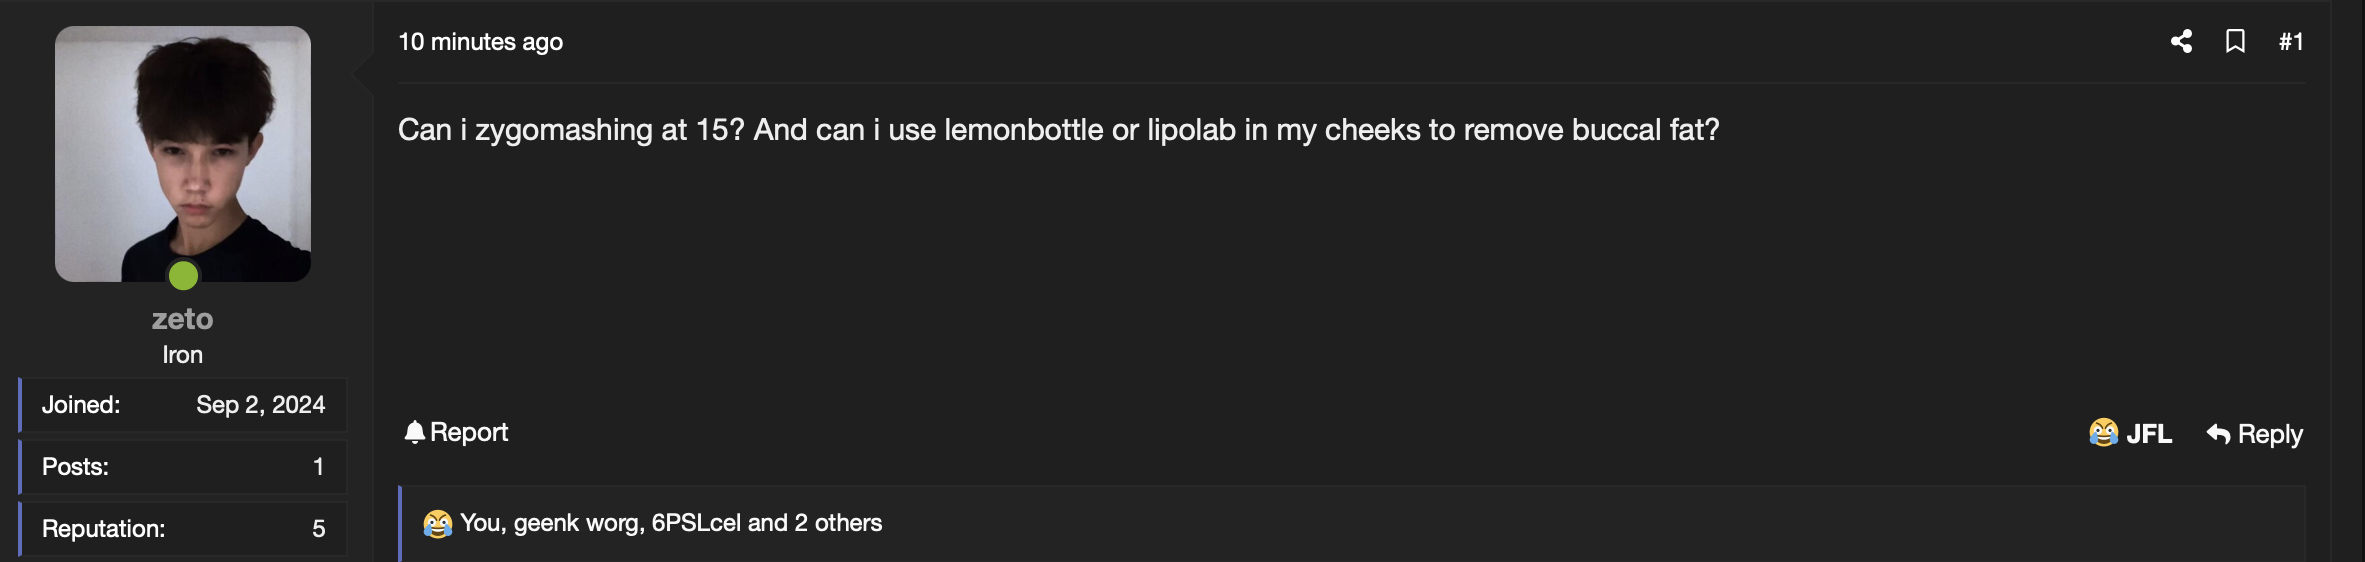Click the Reputation score value
Screen dimensions: 2365x562
tap(318, 529)
